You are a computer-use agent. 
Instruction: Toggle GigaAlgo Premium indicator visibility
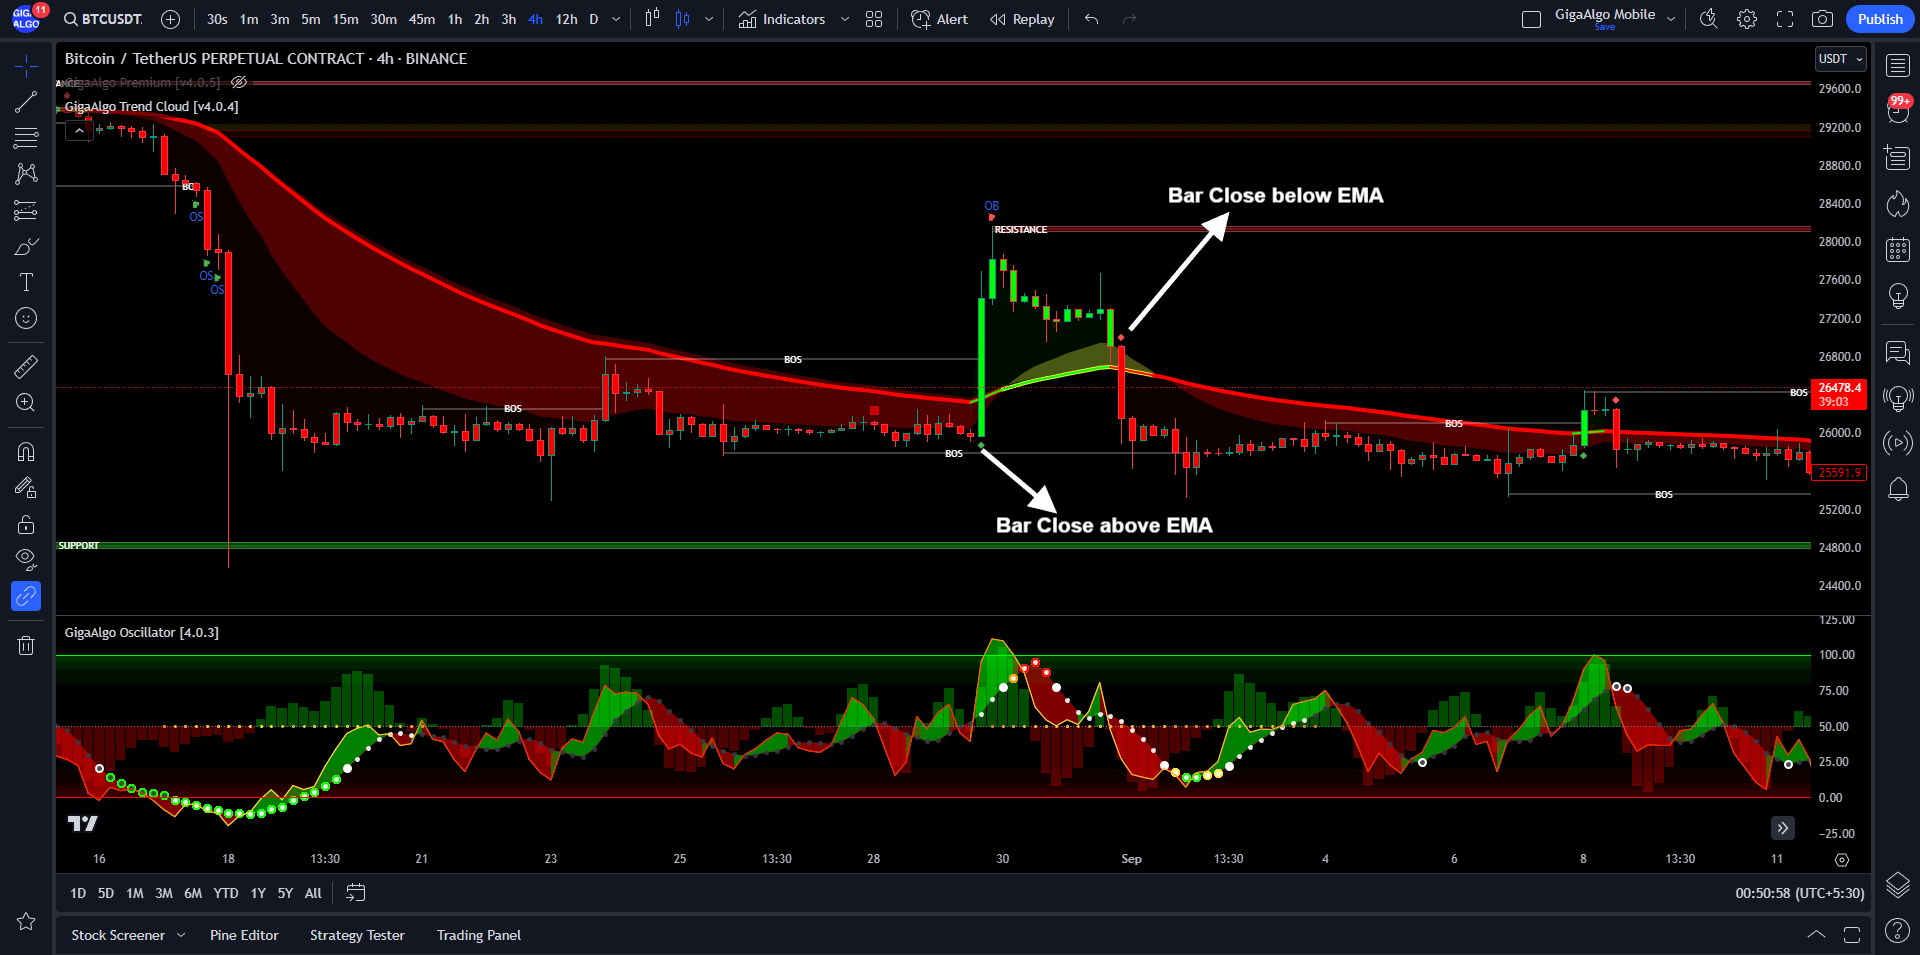tap(239, 82)
